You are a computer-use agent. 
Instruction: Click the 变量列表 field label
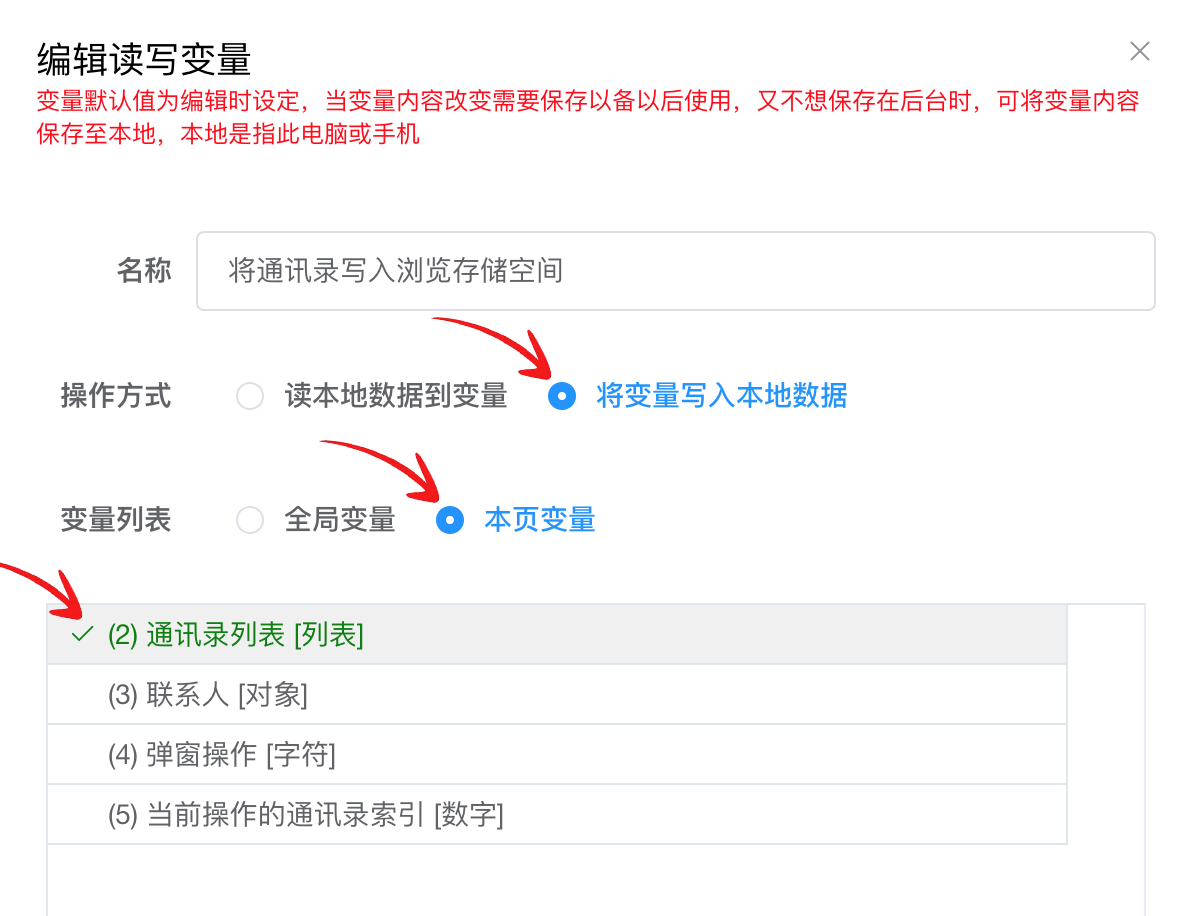116,520
